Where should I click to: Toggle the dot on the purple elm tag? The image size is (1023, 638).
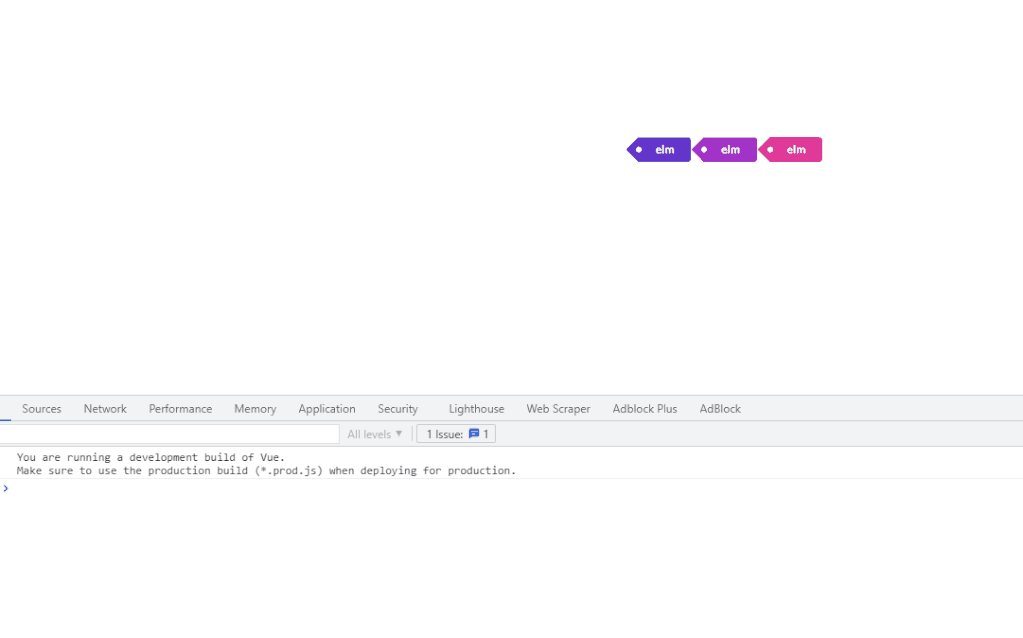640,149
